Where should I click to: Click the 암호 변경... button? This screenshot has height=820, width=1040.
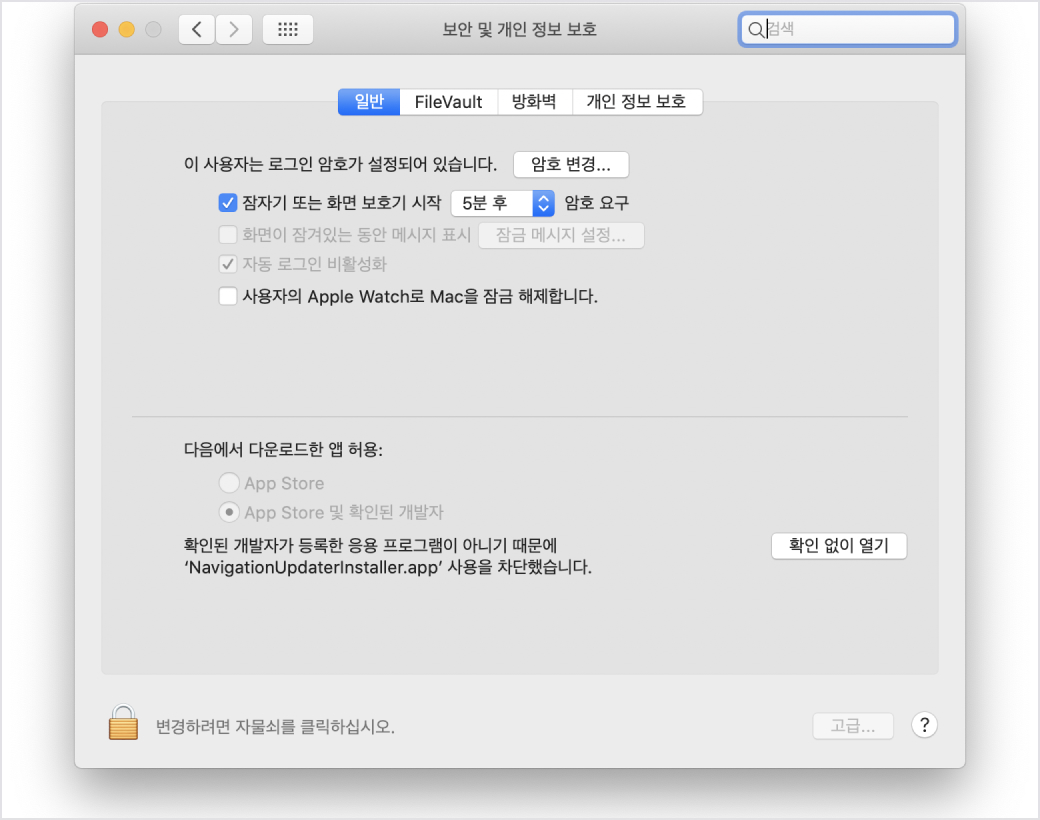[x=571, y=164]
